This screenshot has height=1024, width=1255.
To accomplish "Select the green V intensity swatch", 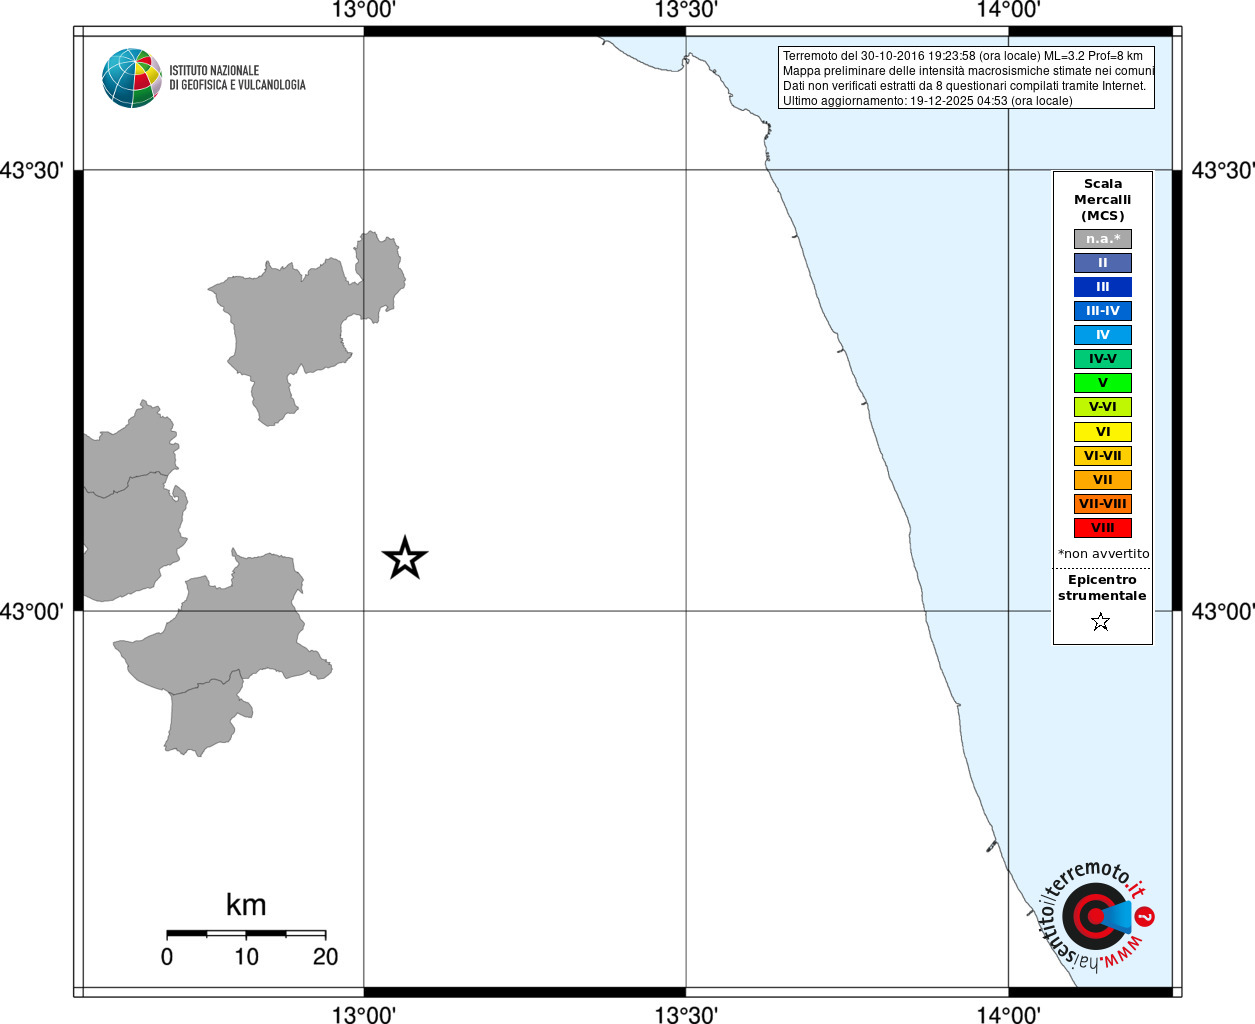I will [x=1103, y=383].
